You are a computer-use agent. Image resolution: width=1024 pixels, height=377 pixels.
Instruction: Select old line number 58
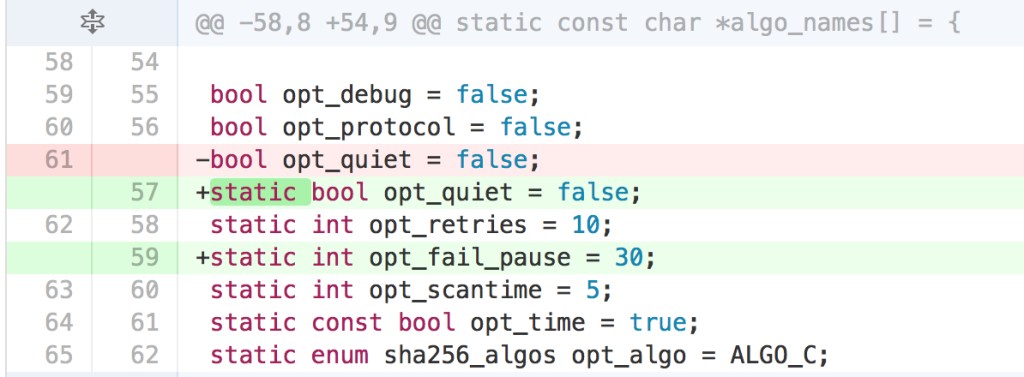[59, 63]
